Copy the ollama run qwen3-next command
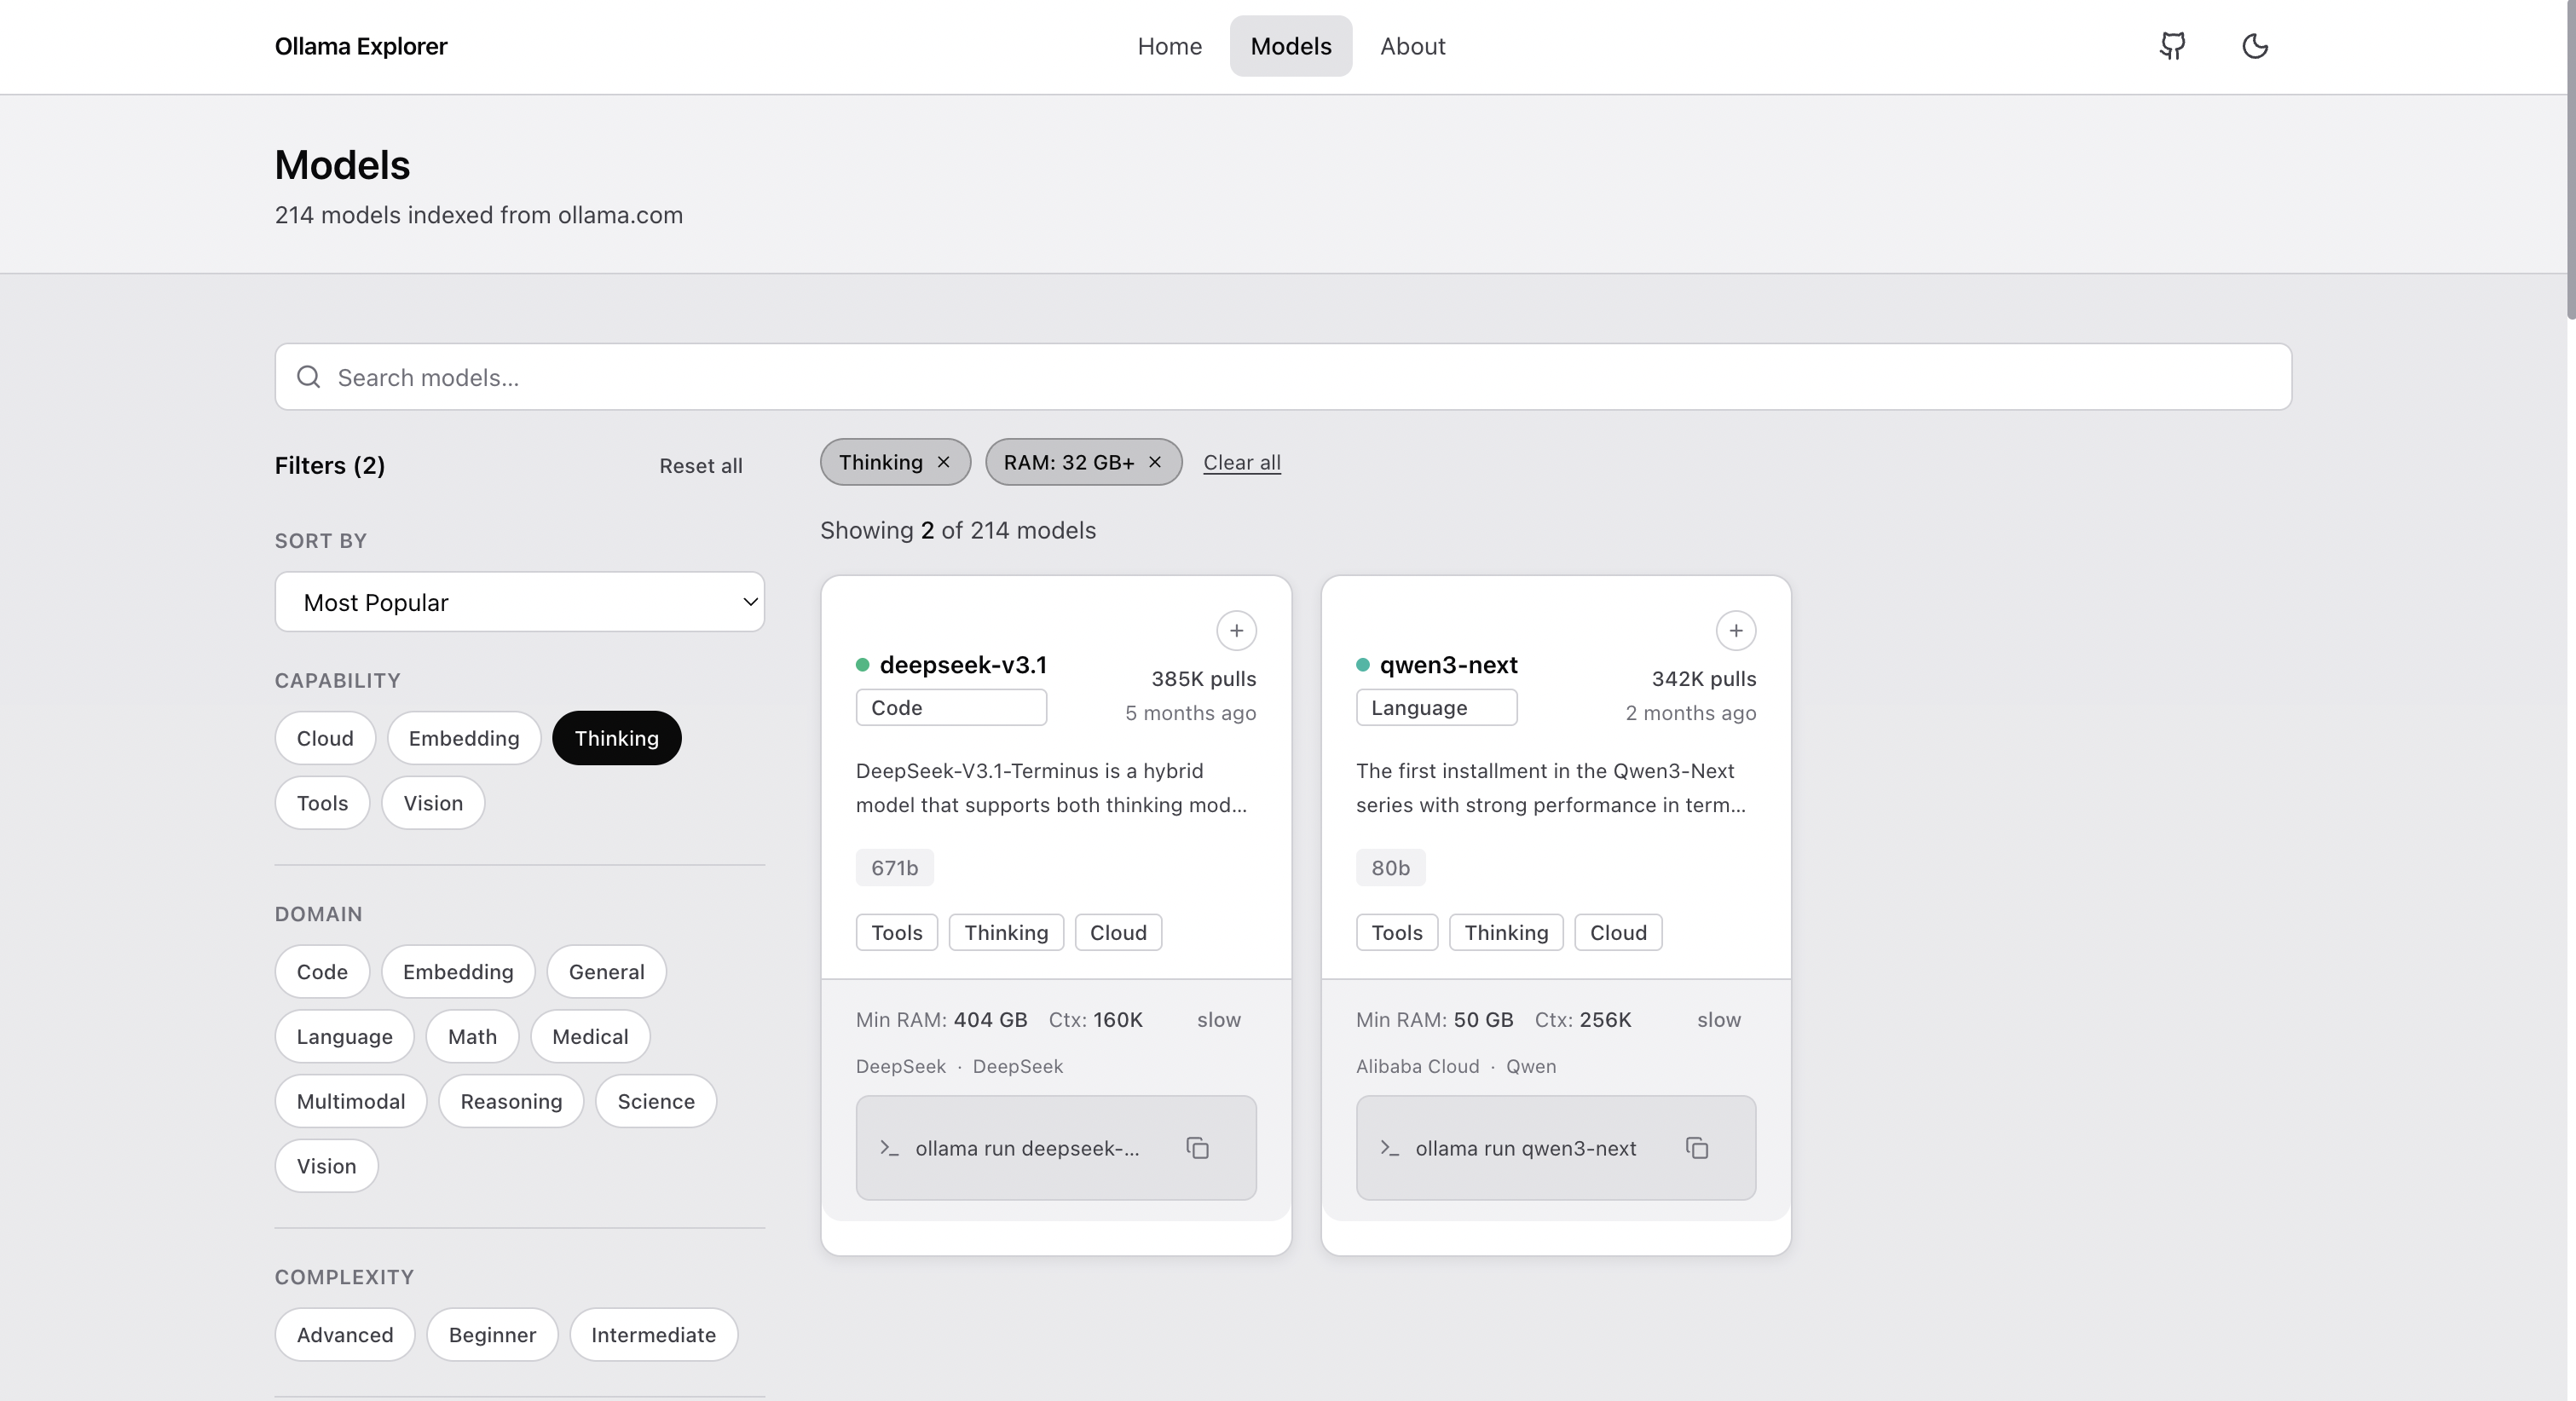Screen dimensions: 2576x1401 (1697, 1148)
